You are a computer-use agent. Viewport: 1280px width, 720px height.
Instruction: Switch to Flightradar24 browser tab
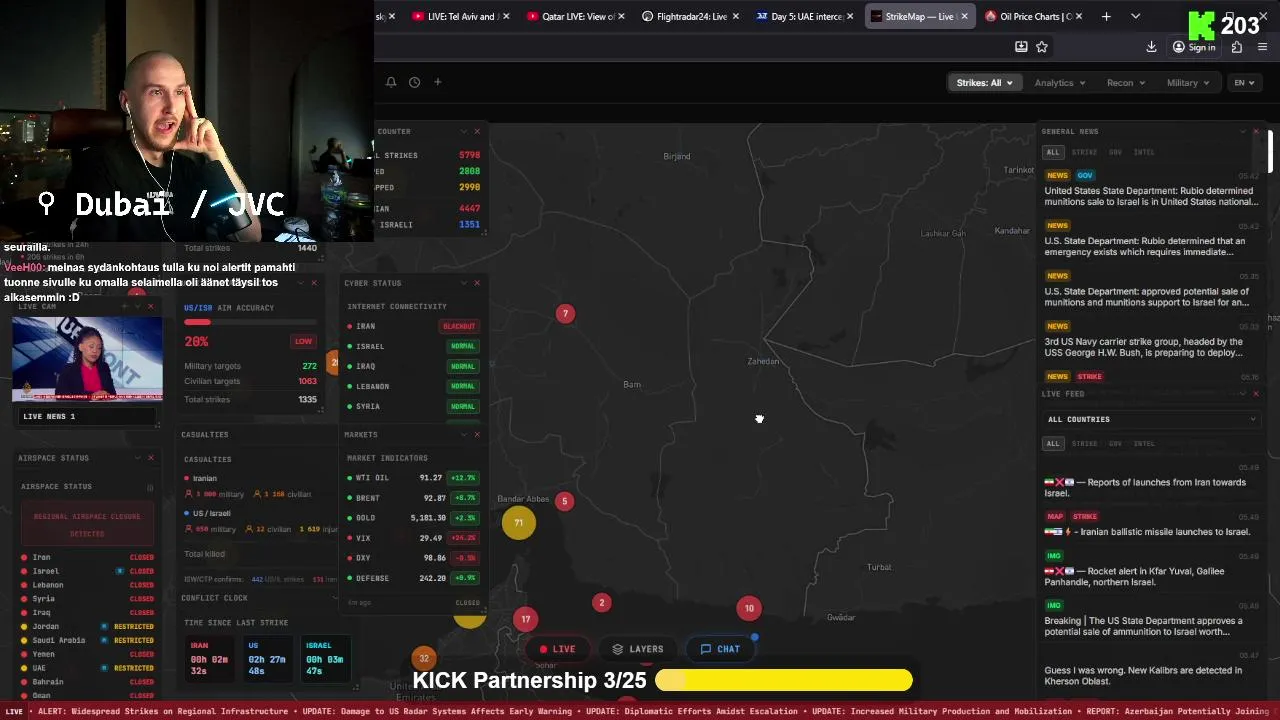coord(692,16)
